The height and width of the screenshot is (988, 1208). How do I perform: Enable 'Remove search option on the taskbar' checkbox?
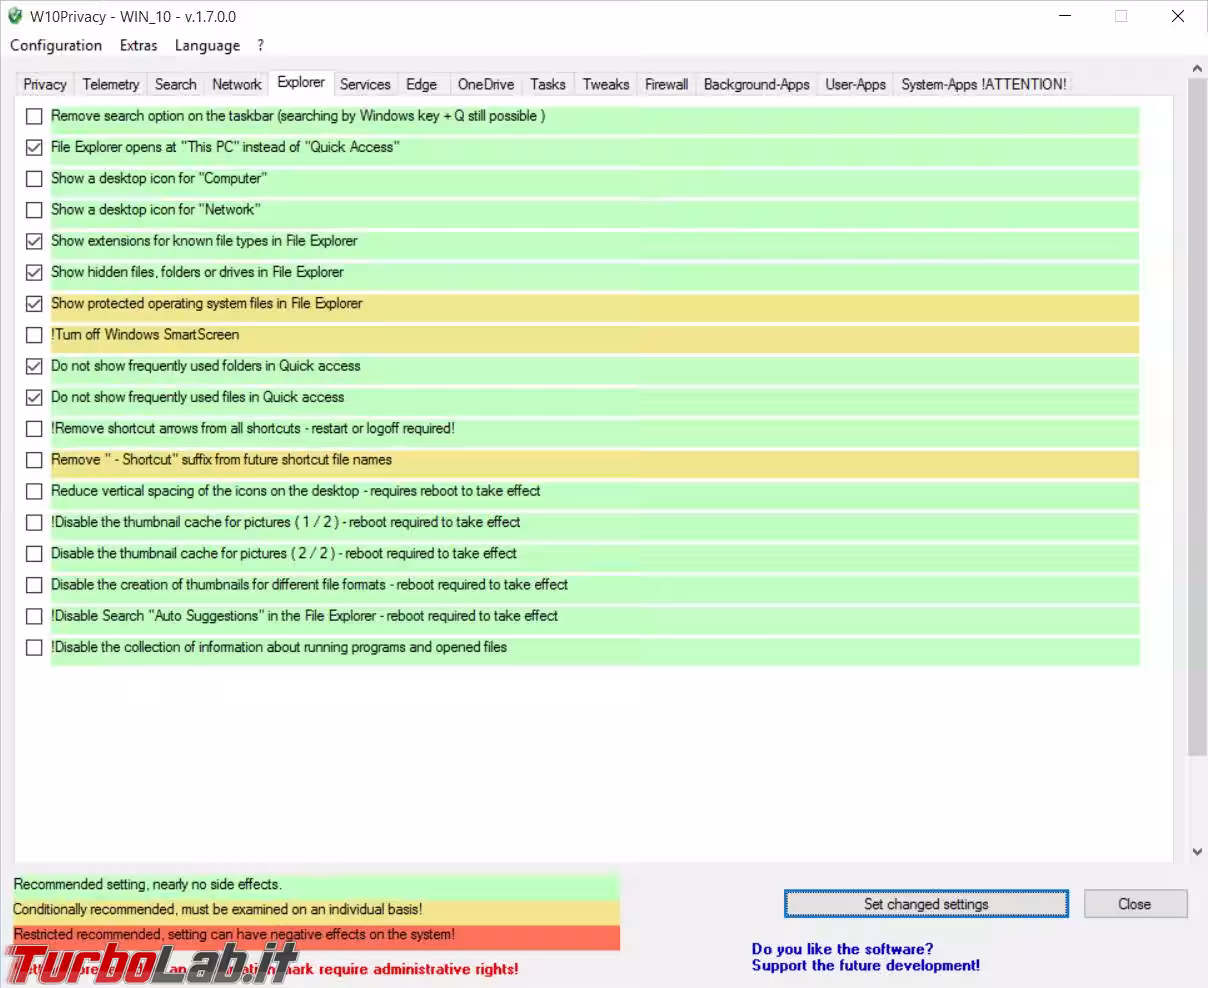coord(34,116)
